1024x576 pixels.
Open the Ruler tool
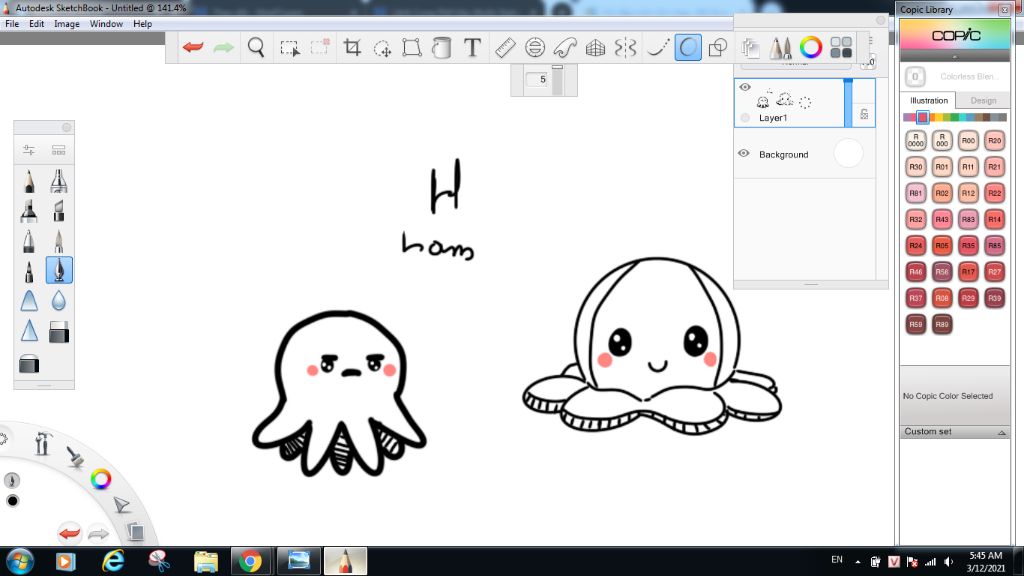505,48
